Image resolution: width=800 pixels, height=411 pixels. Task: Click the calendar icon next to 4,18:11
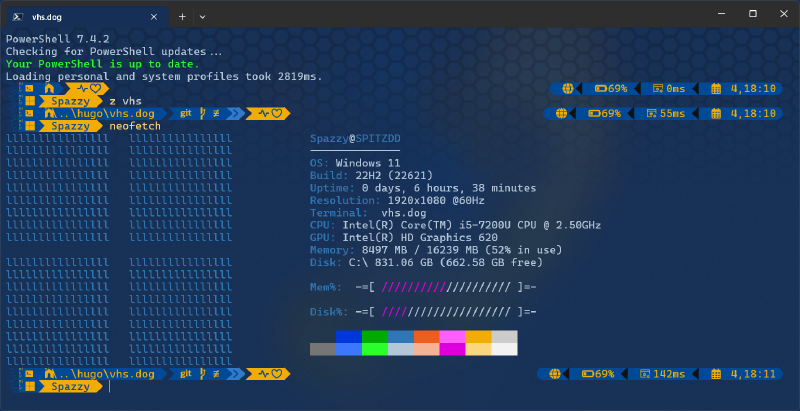[716, 374]
